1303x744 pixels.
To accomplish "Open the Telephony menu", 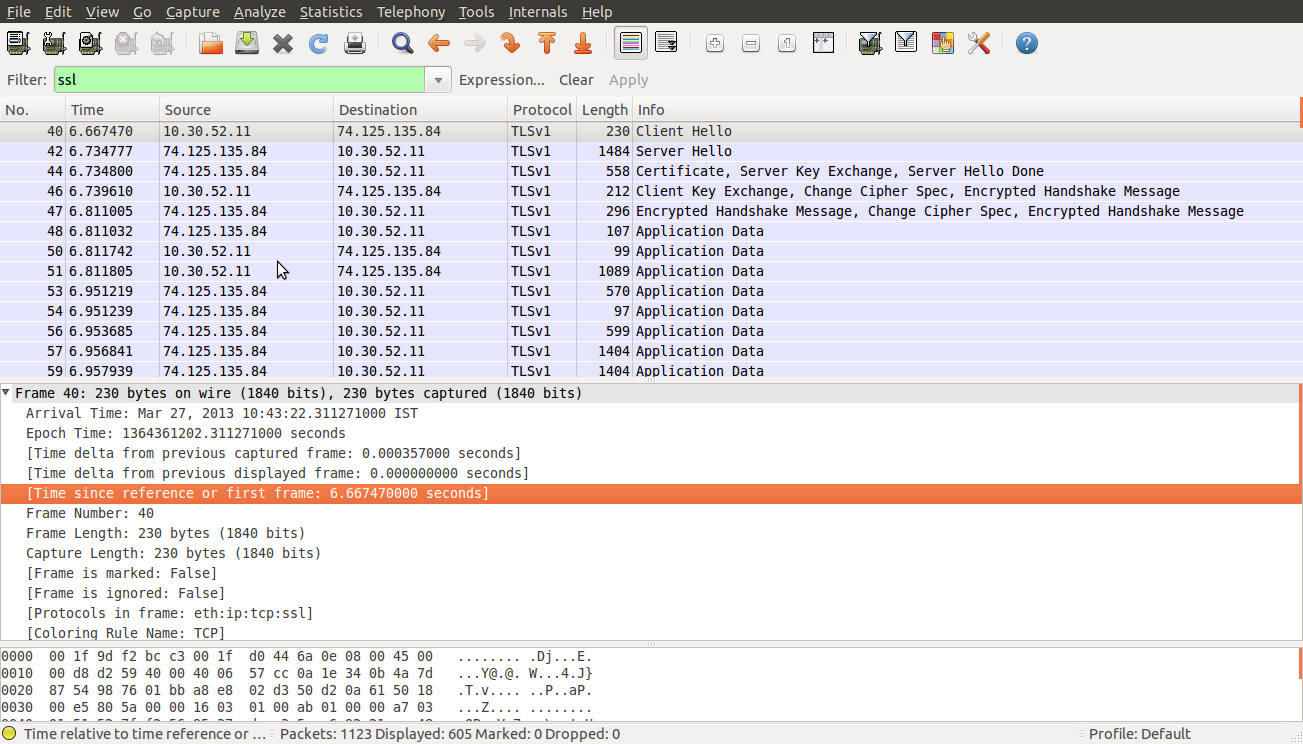I will click(411, 11).
